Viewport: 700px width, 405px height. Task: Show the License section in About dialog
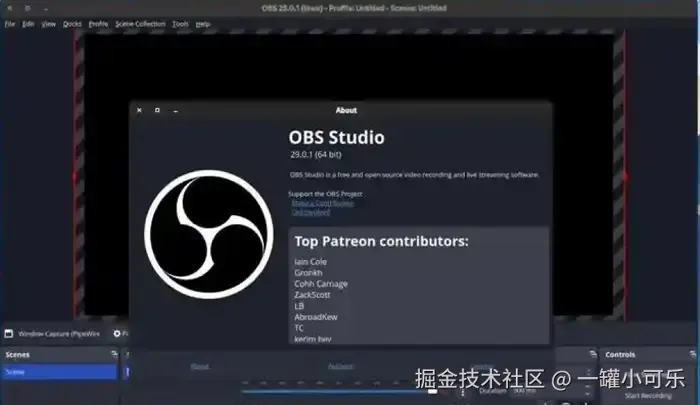coord(482,367)
